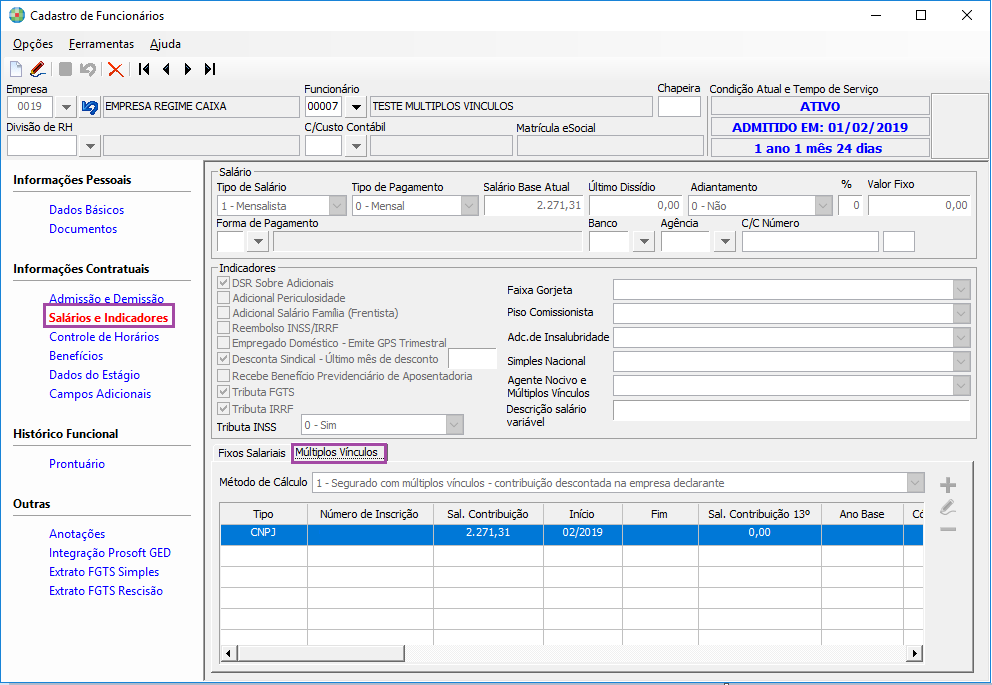Open the Adiantamento dropdown

[823, 206]
